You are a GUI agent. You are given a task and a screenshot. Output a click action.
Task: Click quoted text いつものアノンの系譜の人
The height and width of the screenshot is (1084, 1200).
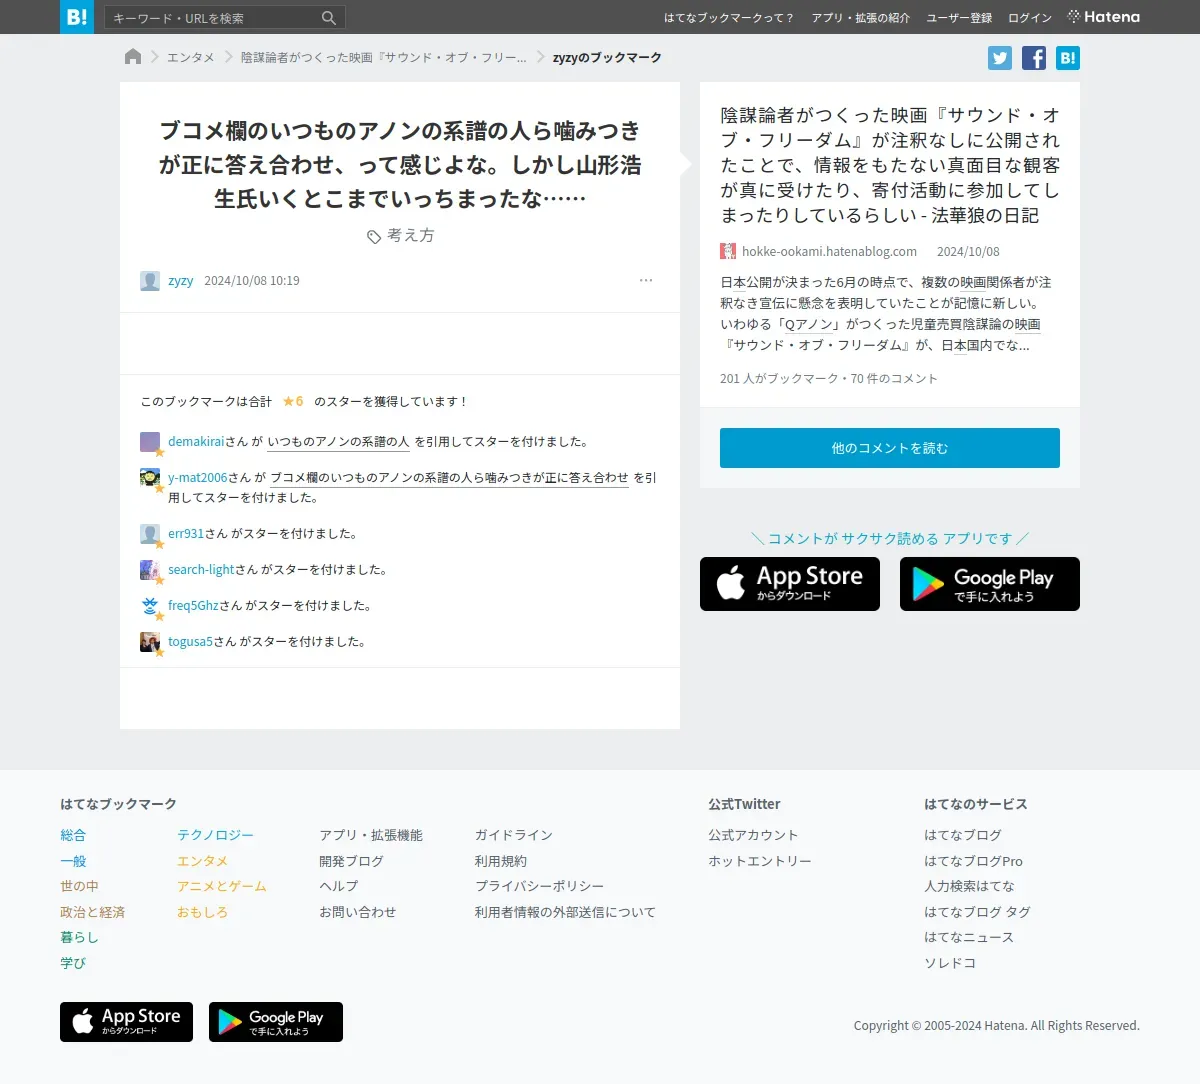339,441
